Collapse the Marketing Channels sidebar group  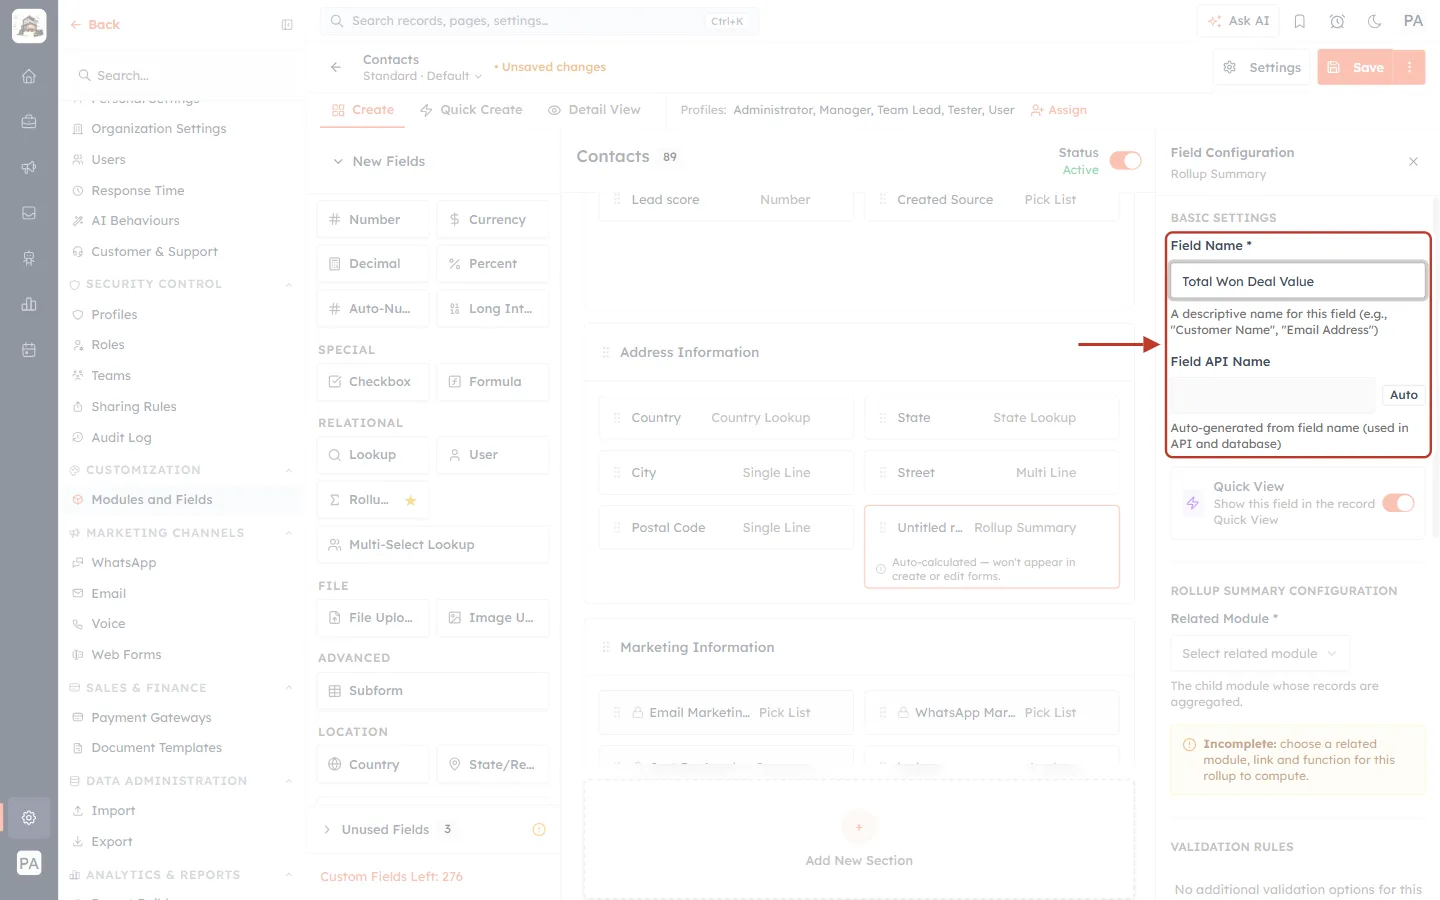click(289, 533)
